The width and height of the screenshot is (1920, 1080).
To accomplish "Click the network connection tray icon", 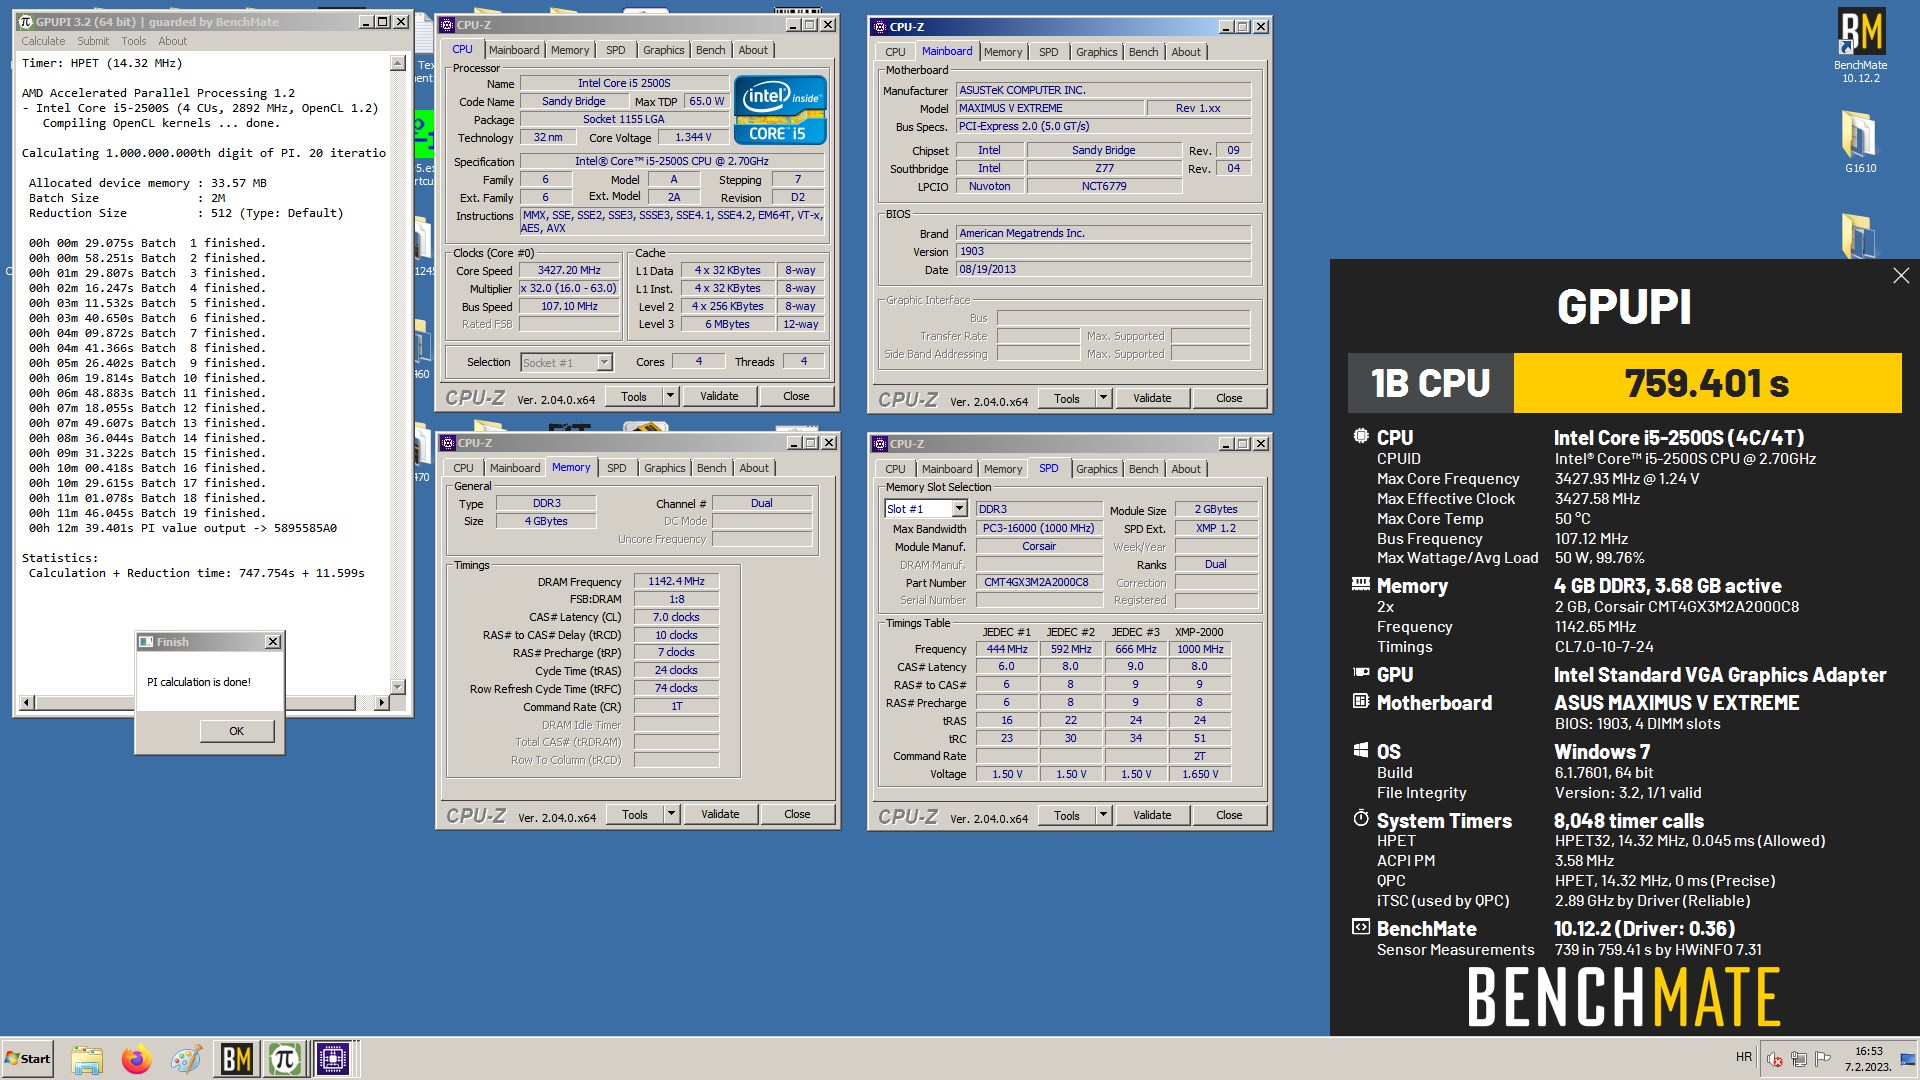I will pos(1799,1059).
